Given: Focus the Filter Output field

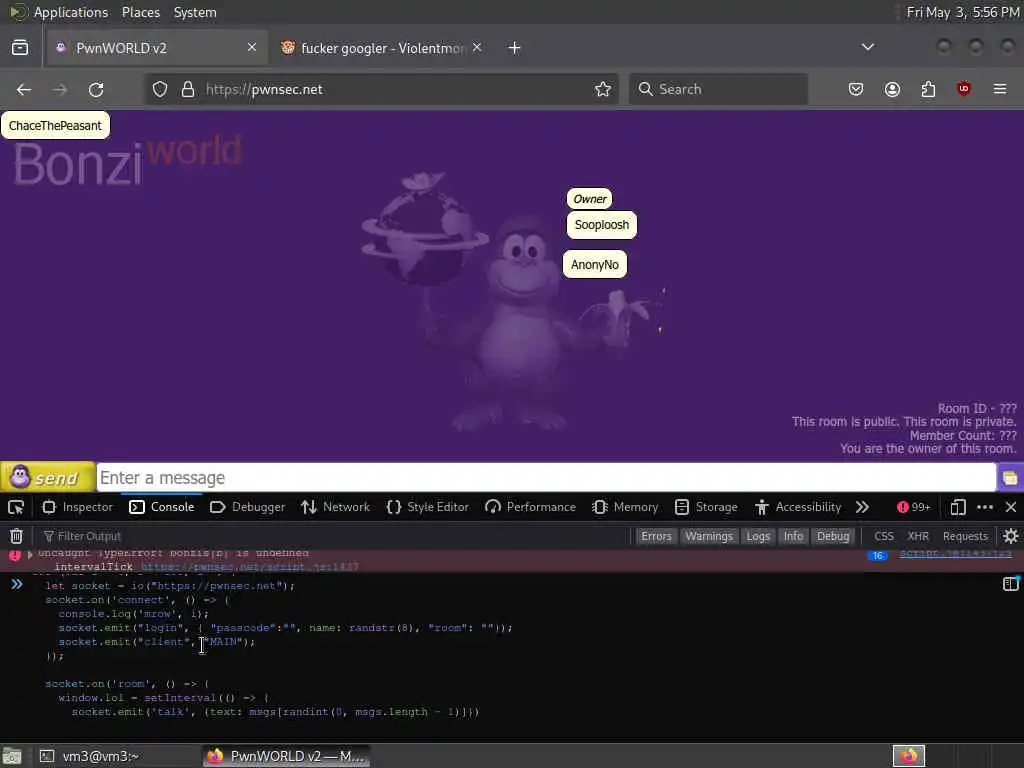Looking at the screenshot, I should (x=333, y=536).
